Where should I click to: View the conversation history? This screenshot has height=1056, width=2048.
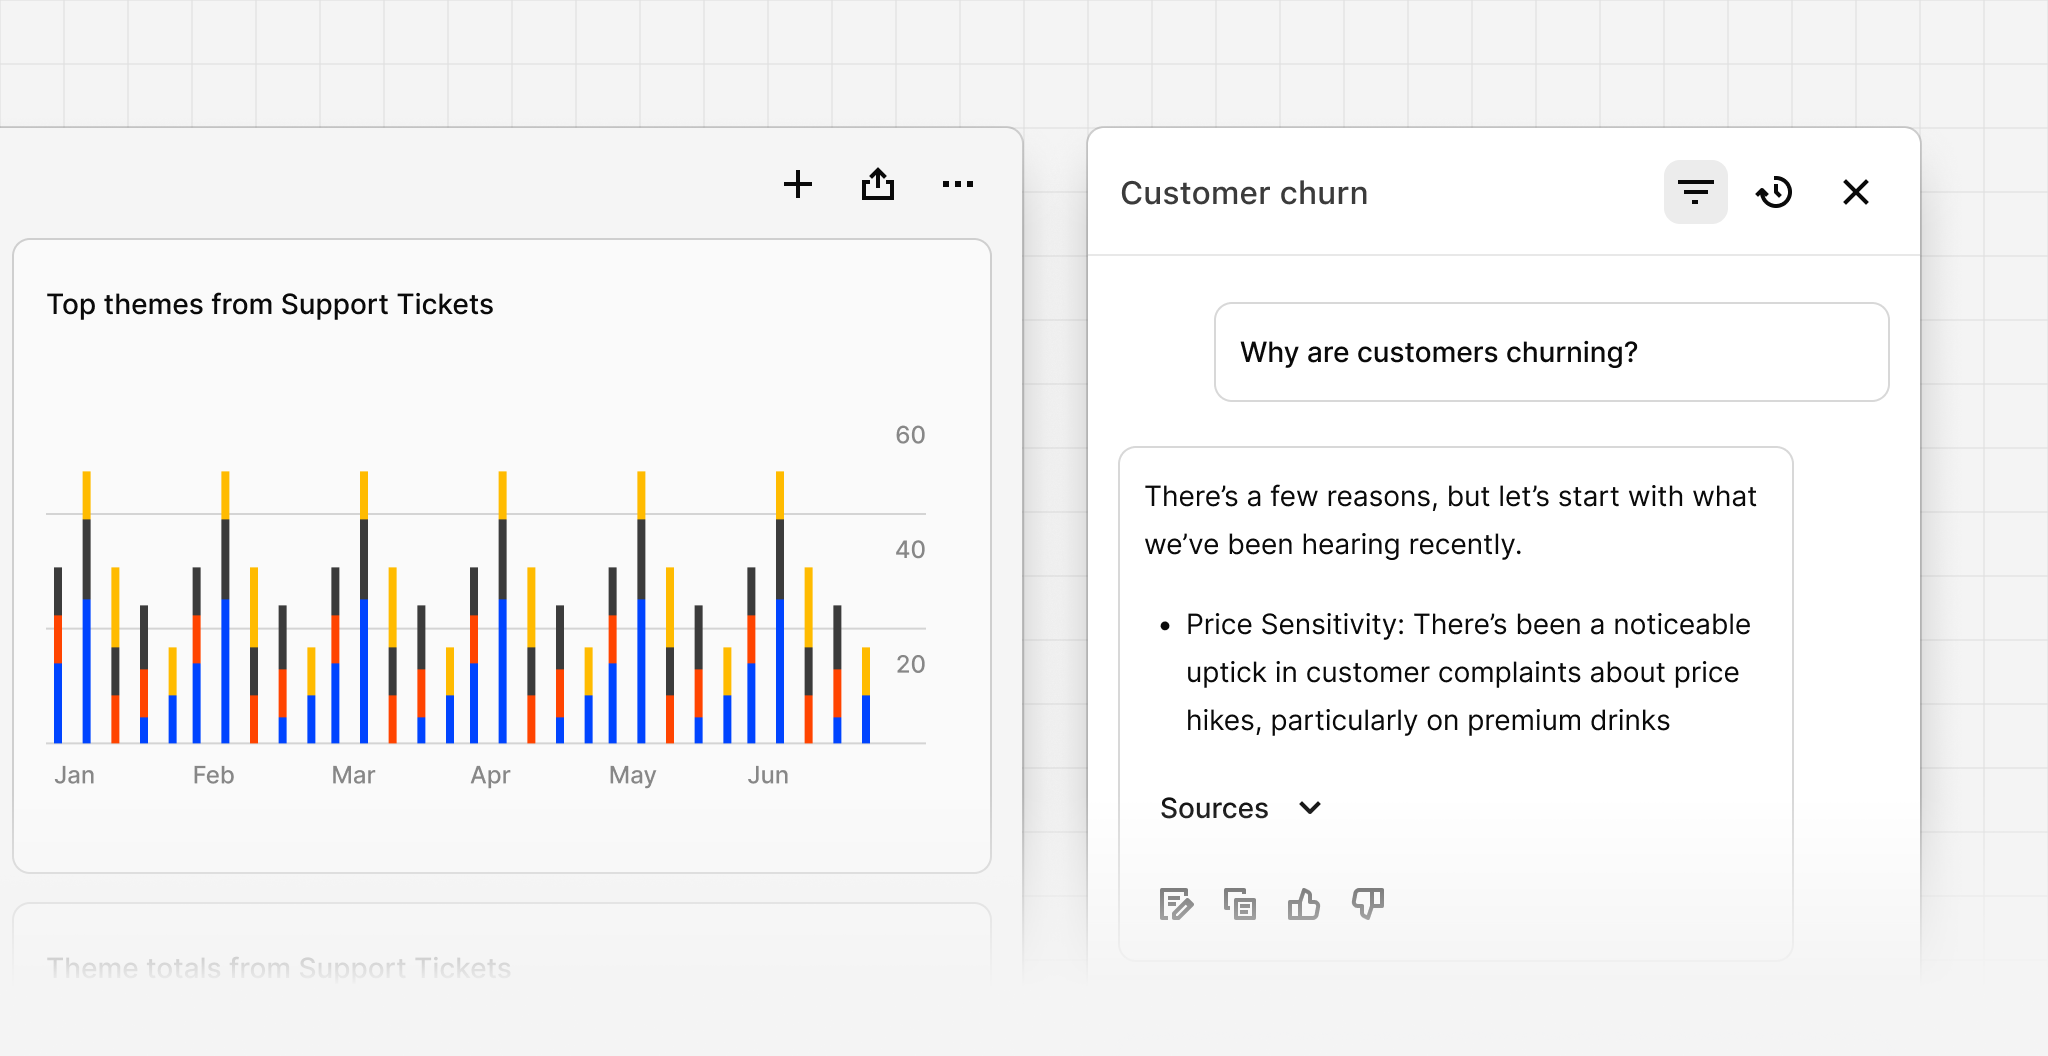[x=1776, y=191]
